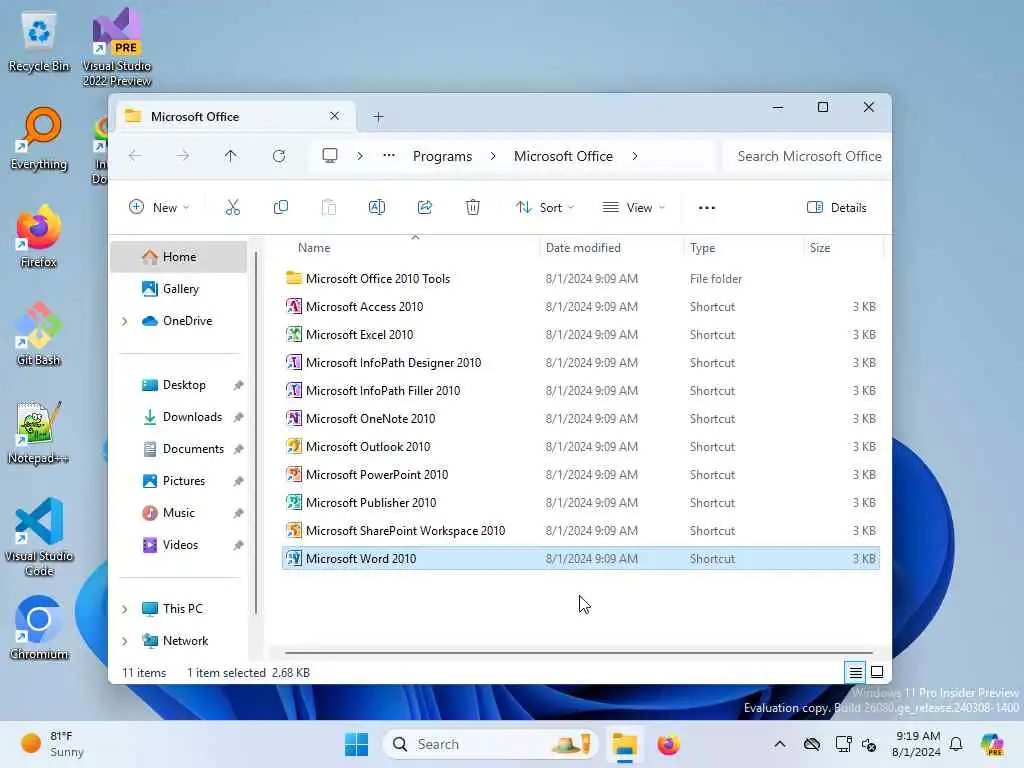Click the horizontal scrollbar in file list

tap(579, 652)
